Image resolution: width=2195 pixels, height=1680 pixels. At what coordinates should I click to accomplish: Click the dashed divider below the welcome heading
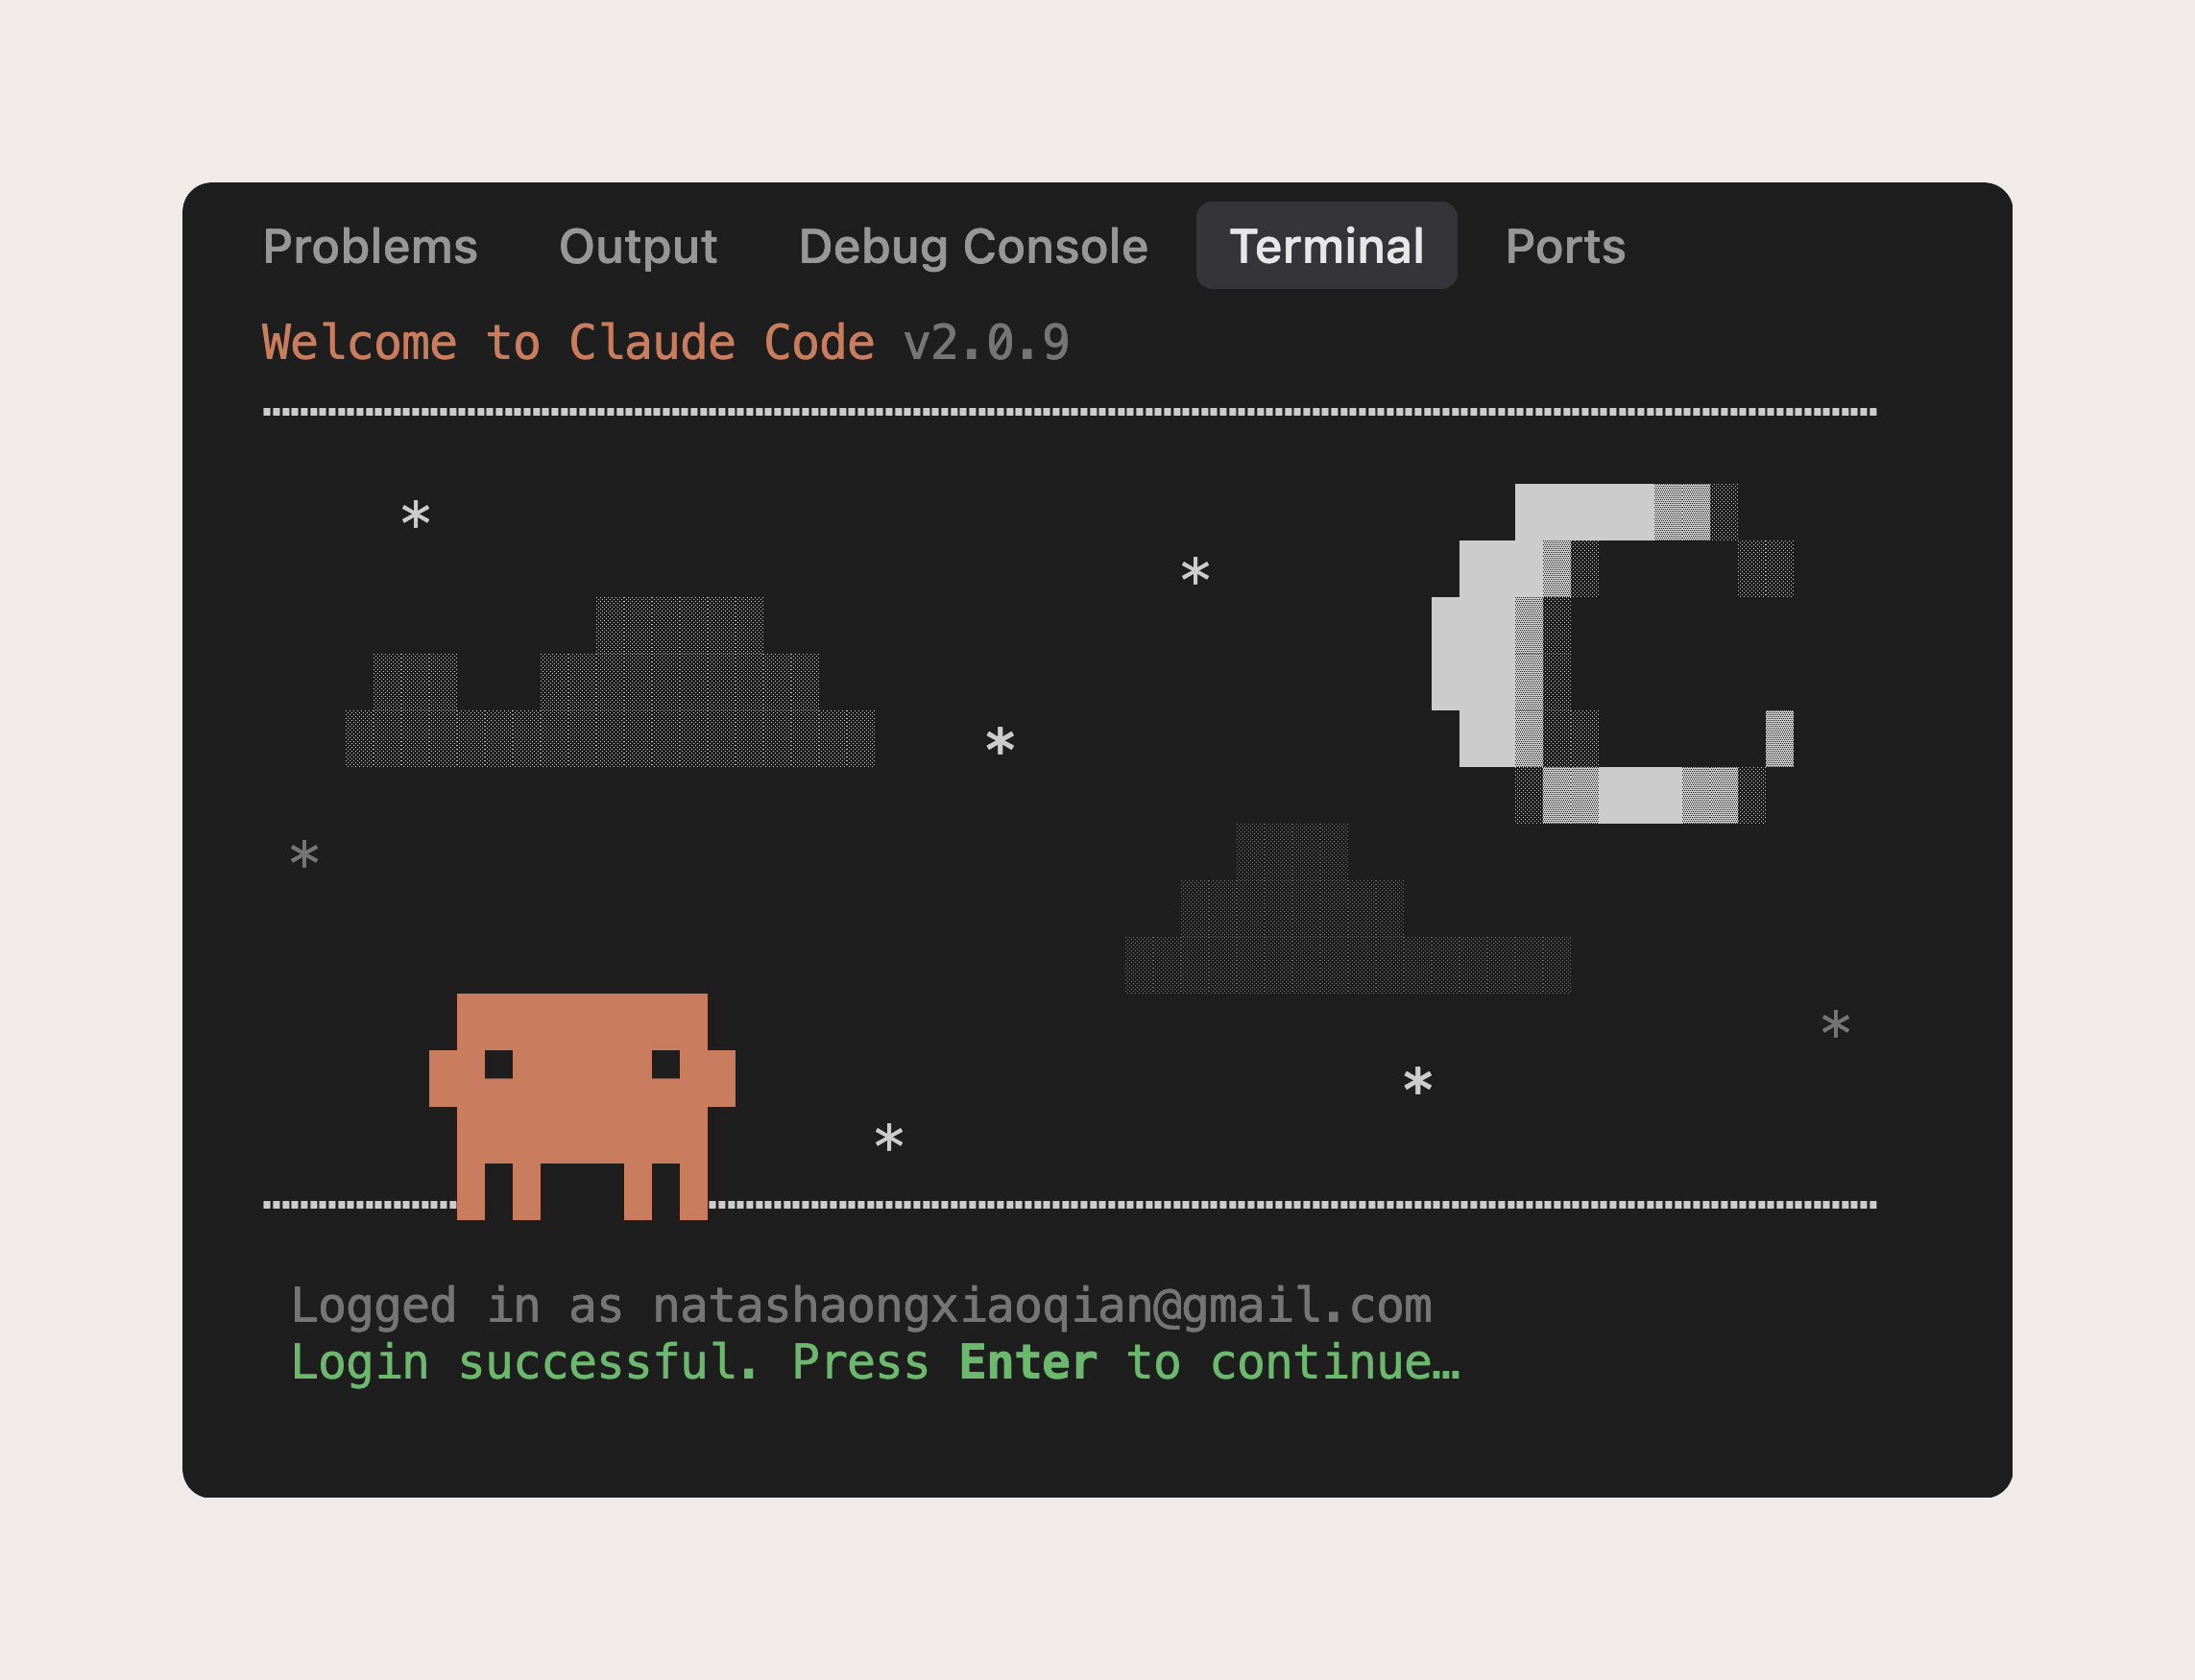pos(1068,412)
